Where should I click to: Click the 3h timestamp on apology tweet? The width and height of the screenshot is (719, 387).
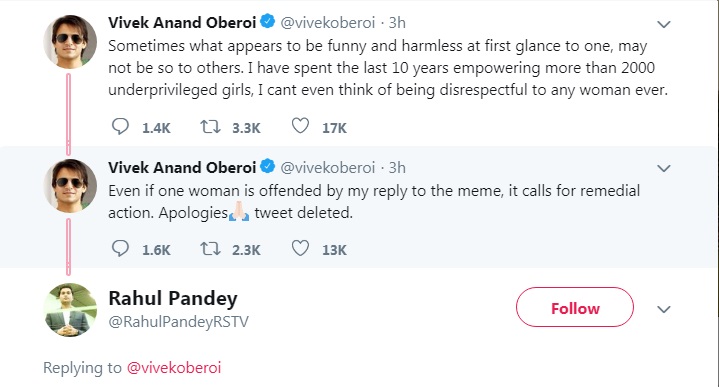[x=397, y=167]
